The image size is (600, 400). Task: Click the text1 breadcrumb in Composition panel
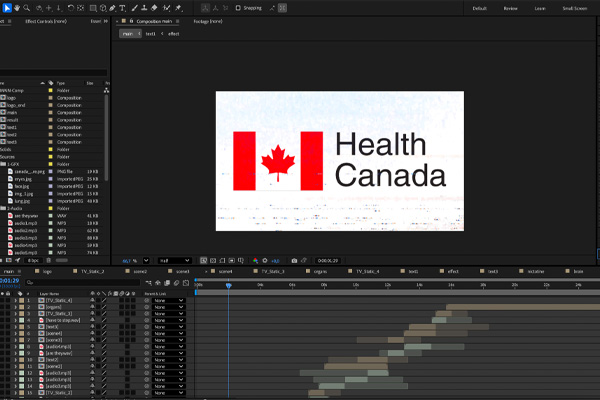[151, 34]
